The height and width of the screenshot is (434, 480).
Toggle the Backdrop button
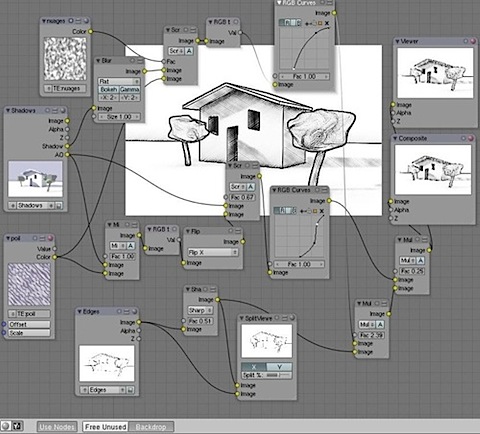pos(151,427)
